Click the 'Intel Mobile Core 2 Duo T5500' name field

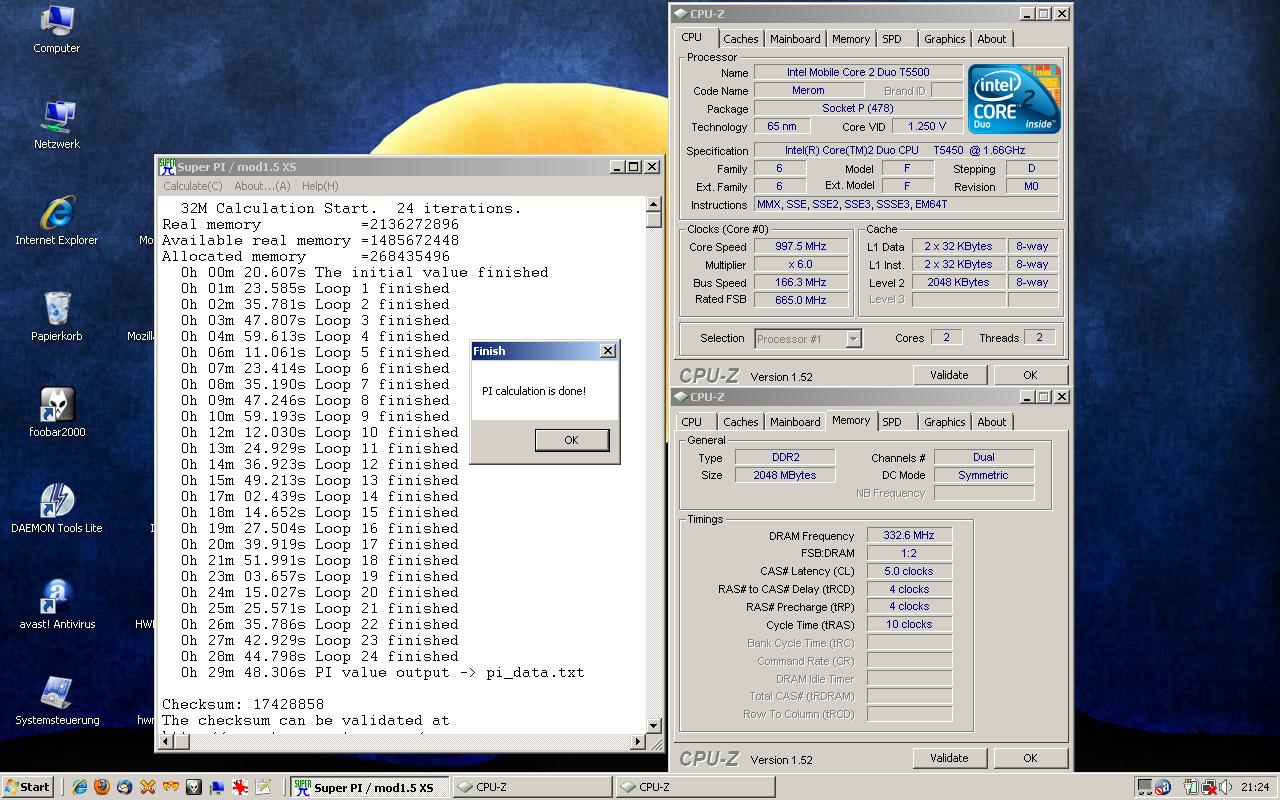[x=858, y=72]
